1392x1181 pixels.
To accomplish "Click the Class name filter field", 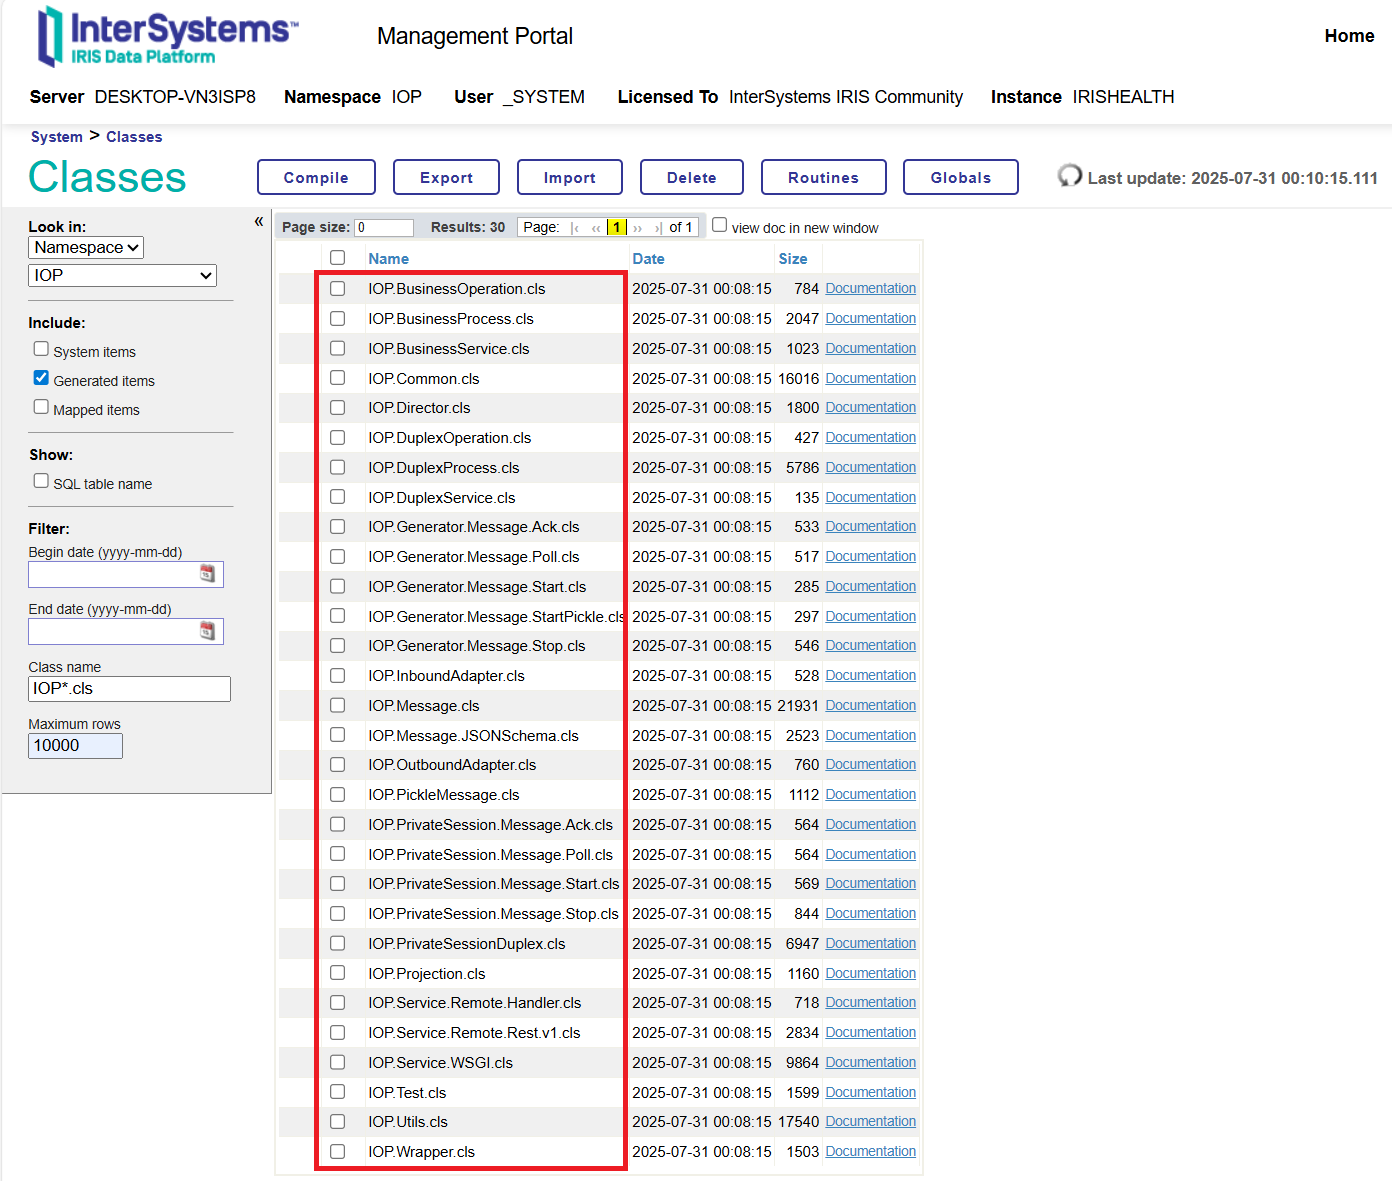I will click(x=129, y=689).
